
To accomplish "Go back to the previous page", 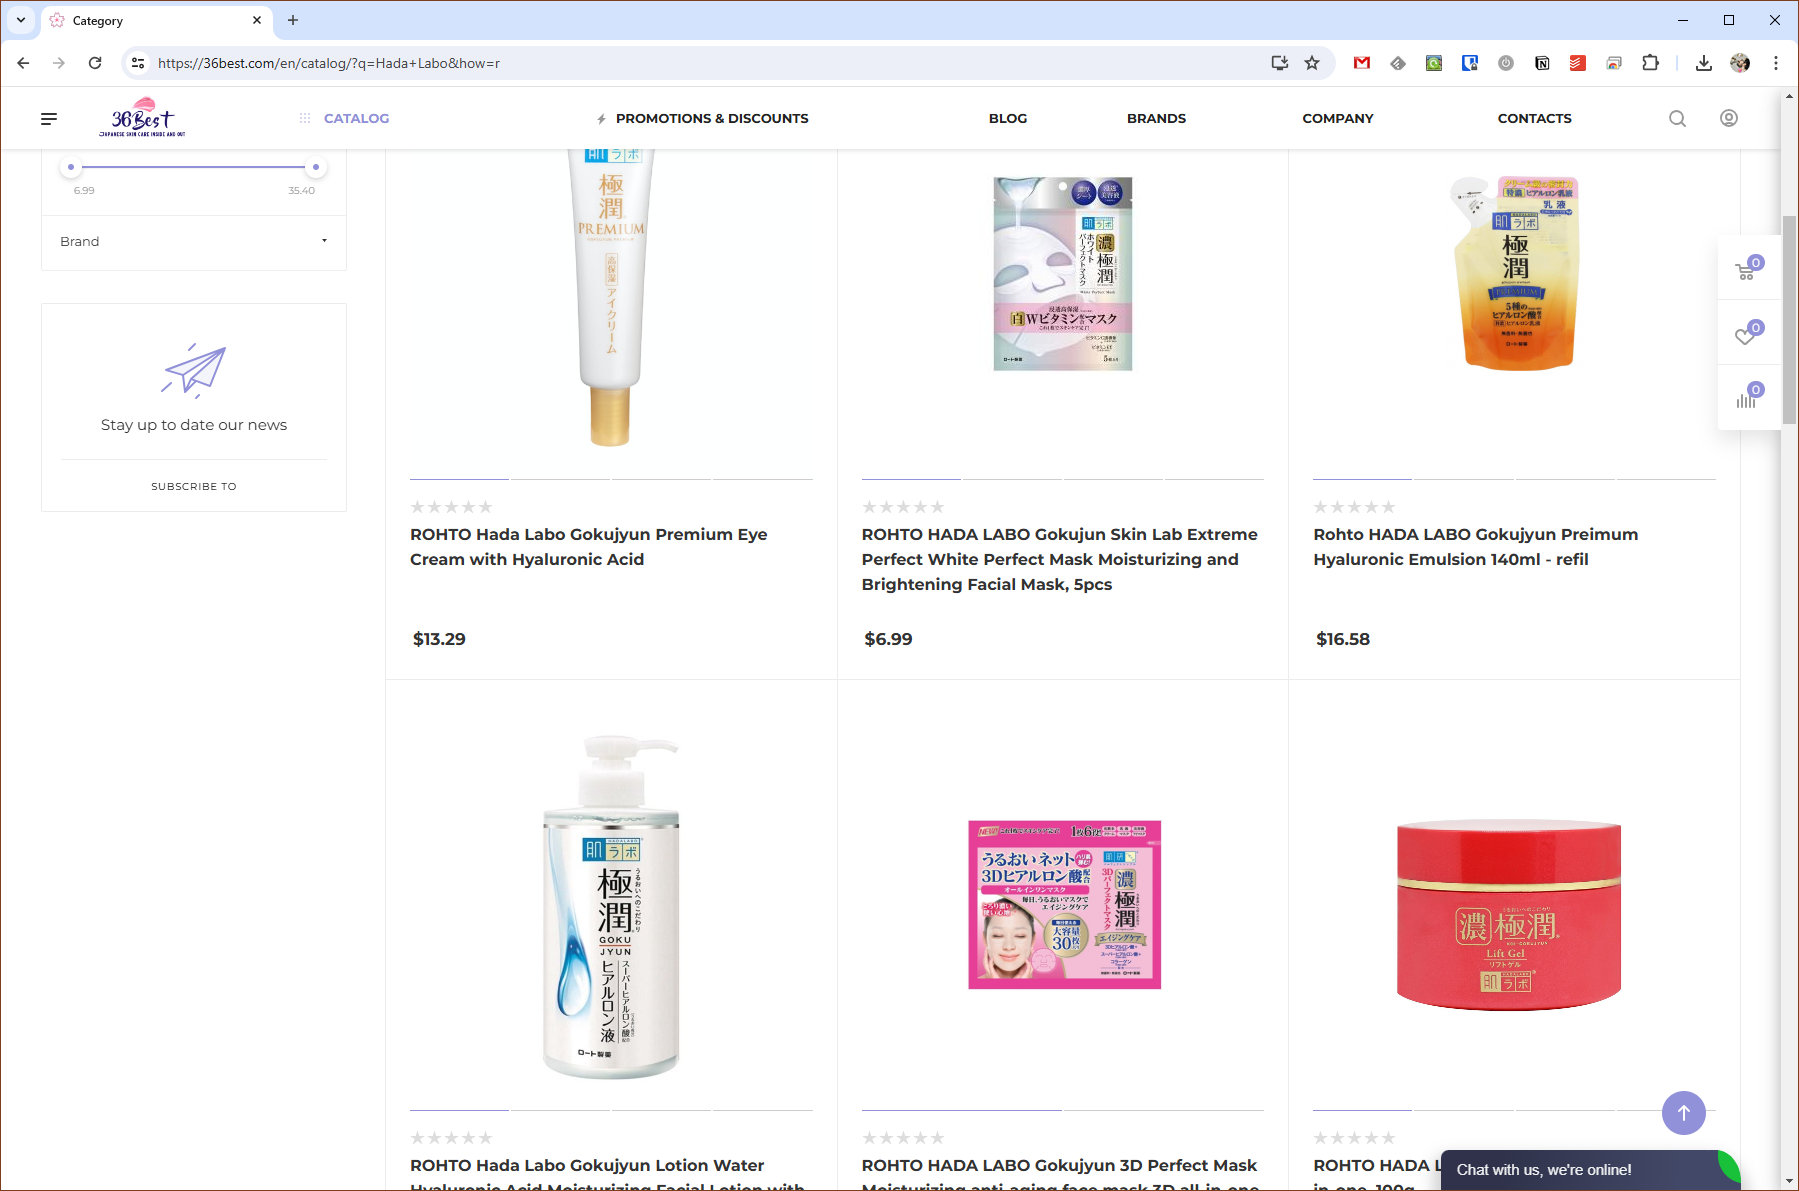I will (x=23, y=63).
